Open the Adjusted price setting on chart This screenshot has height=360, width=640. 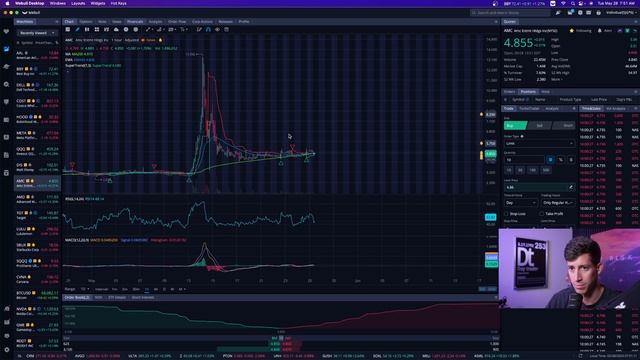click(131, 40)
